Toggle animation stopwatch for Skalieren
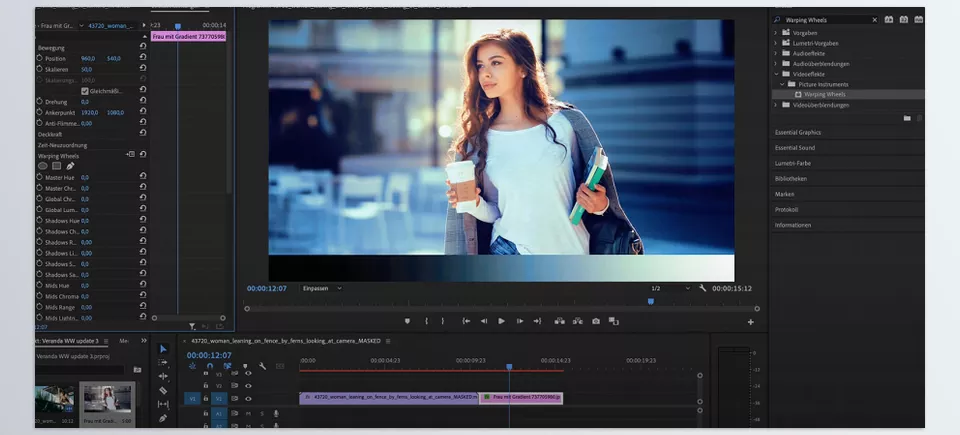 [40, 69]
